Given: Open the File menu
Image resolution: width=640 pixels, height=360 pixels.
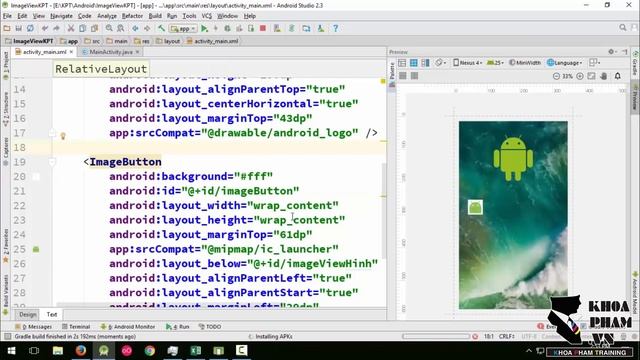Looking at the screenshot, I should 7,16.
